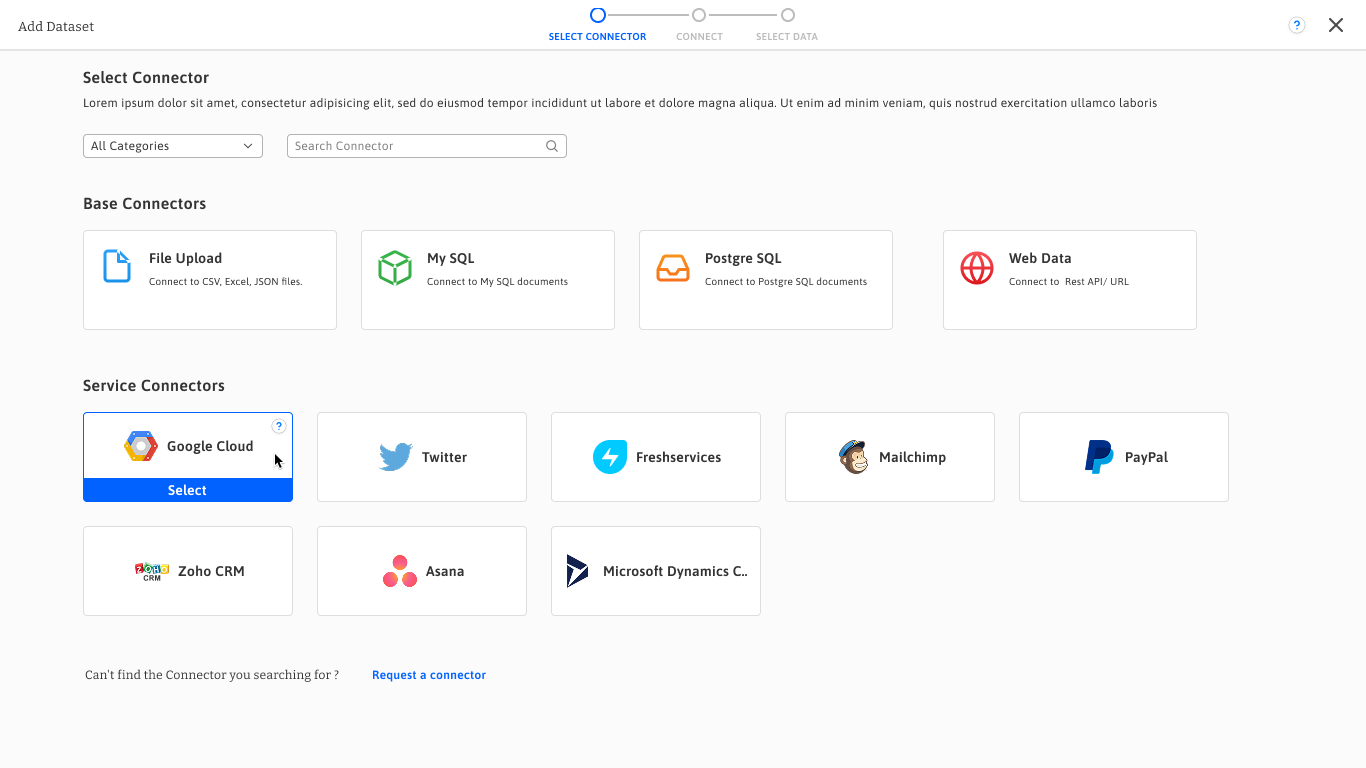Image resolution: width=1366 pixels, height=768 pixels.
Task: Choose the My SQL connector title
Action: pos(451,258)
